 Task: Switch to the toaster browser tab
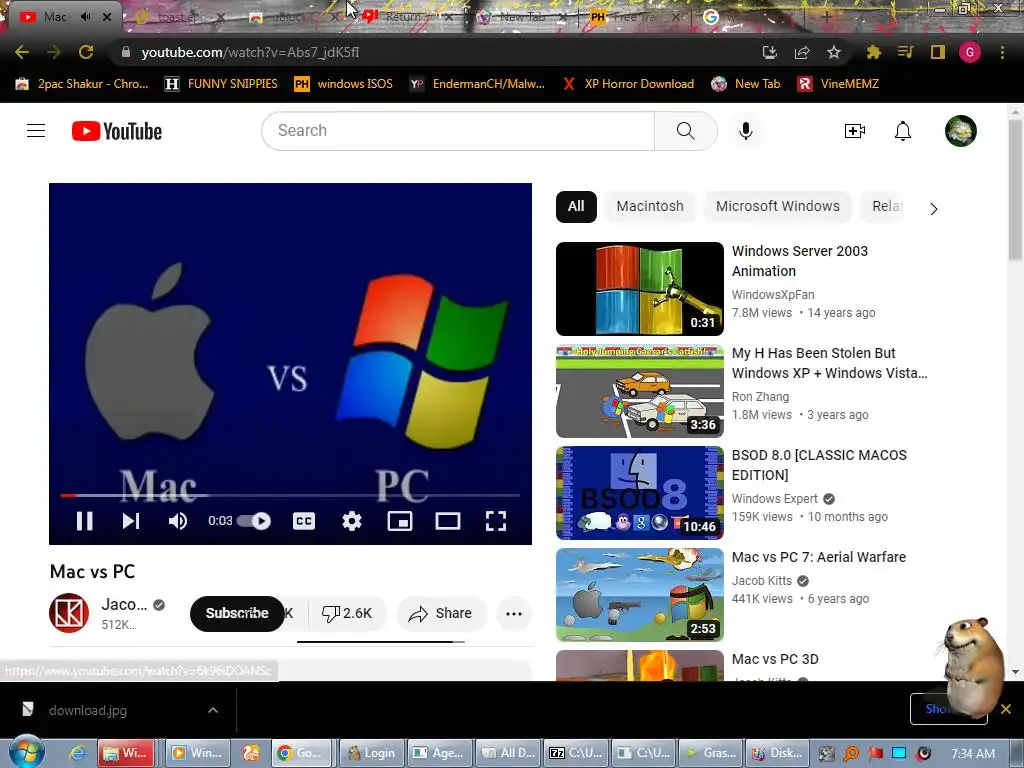click(179, 17)
